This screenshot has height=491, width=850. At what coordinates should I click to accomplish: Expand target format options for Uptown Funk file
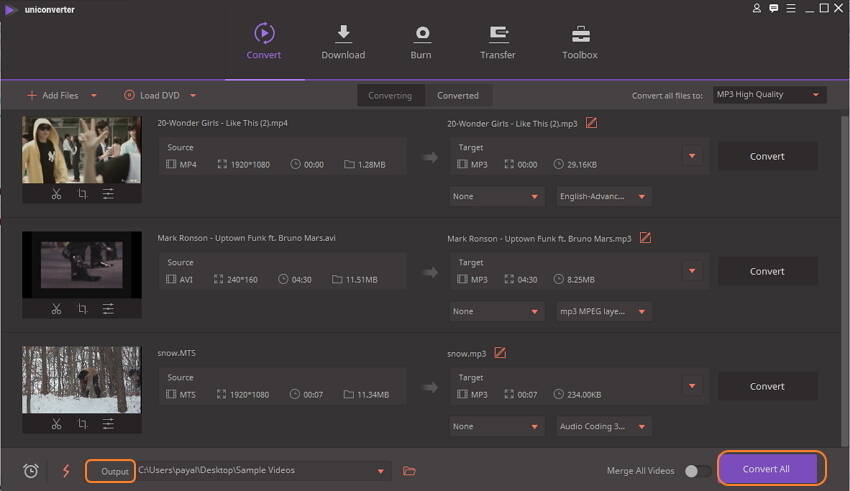click(x=692, y=271)
